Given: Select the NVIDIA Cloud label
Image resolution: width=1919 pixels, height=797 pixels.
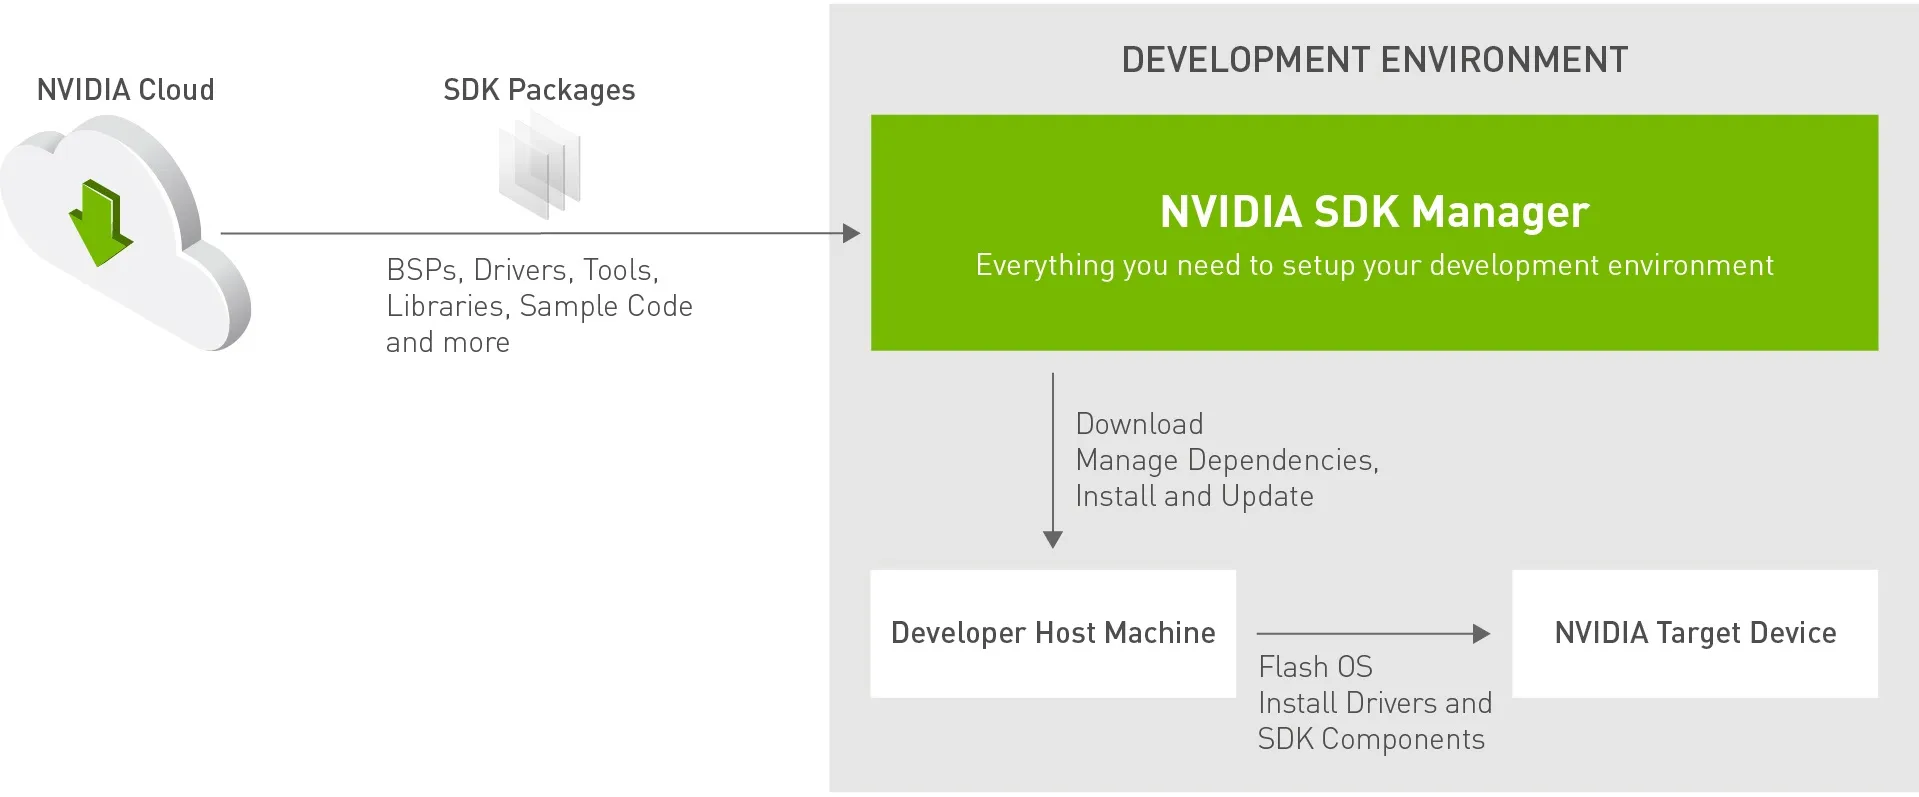Looking at the screenshot, I should pos(126,90).
